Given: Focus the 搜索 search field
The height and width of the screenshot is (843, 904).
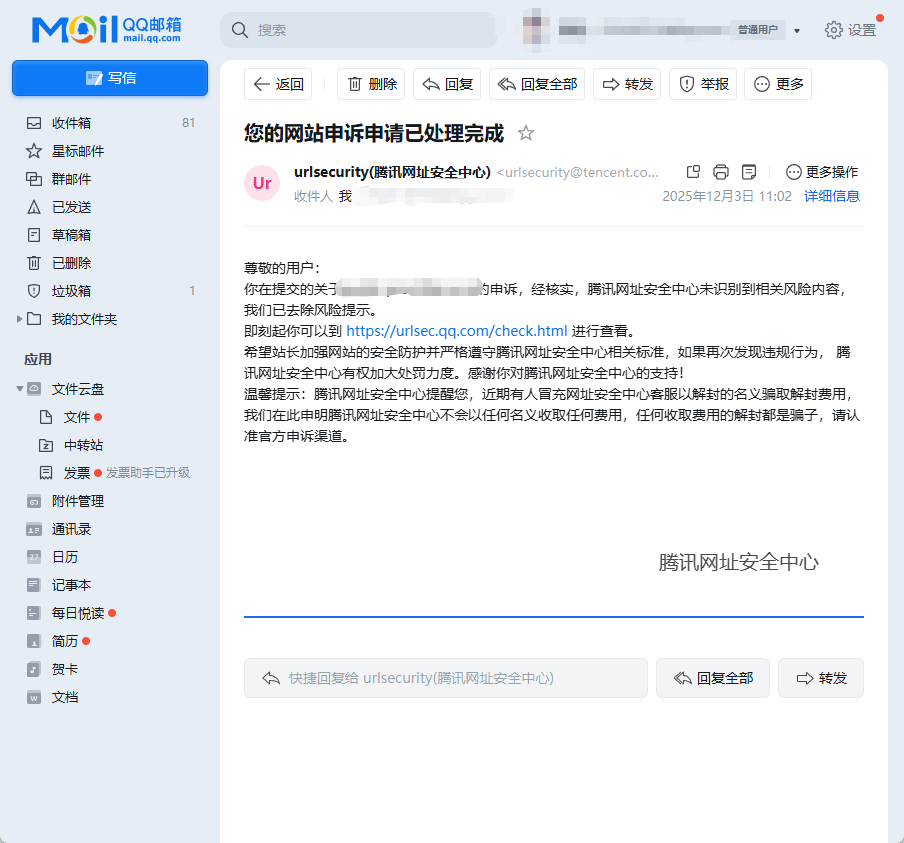Looking at the screenshot, I should pyautogui.click(x=359, y=30).
